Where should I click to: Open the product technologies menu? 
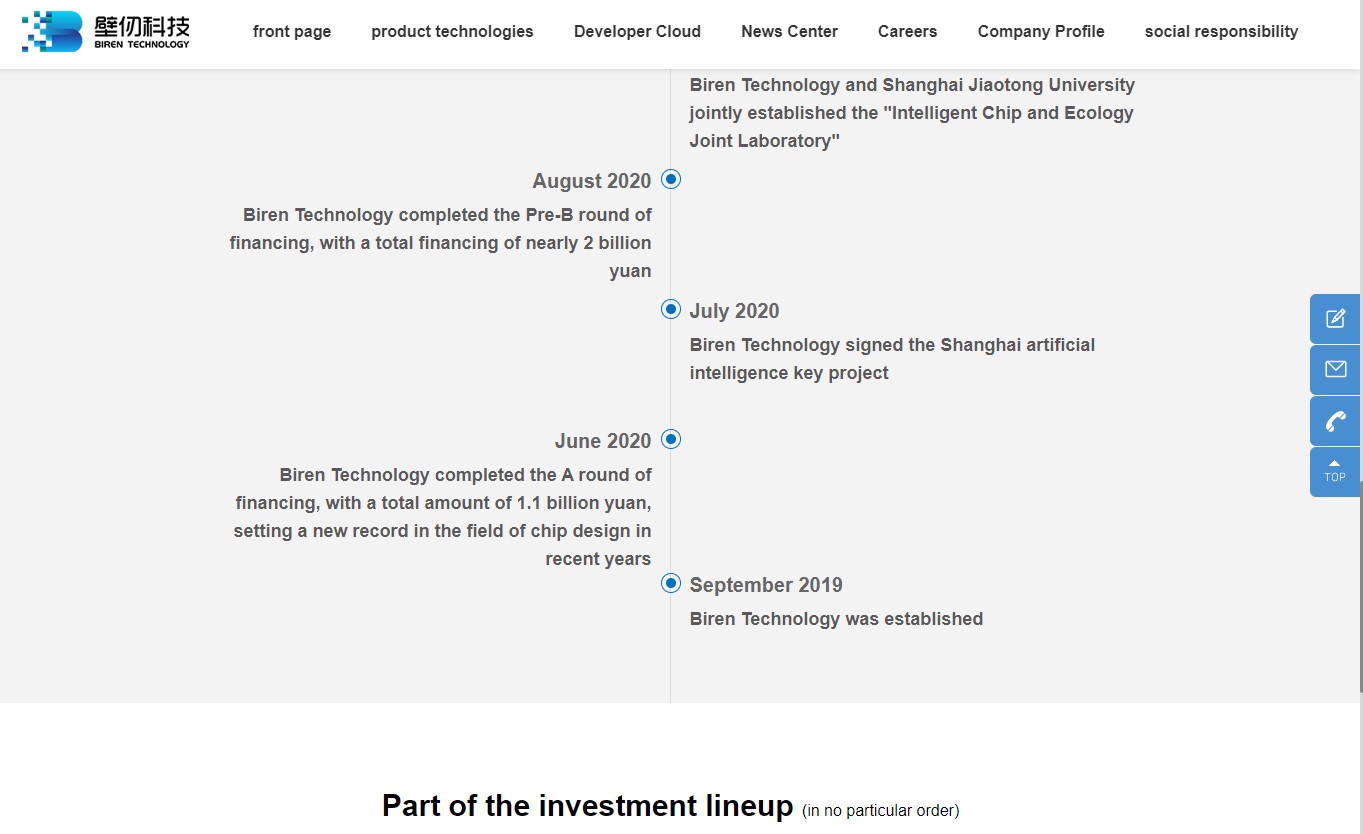[452, 31]
